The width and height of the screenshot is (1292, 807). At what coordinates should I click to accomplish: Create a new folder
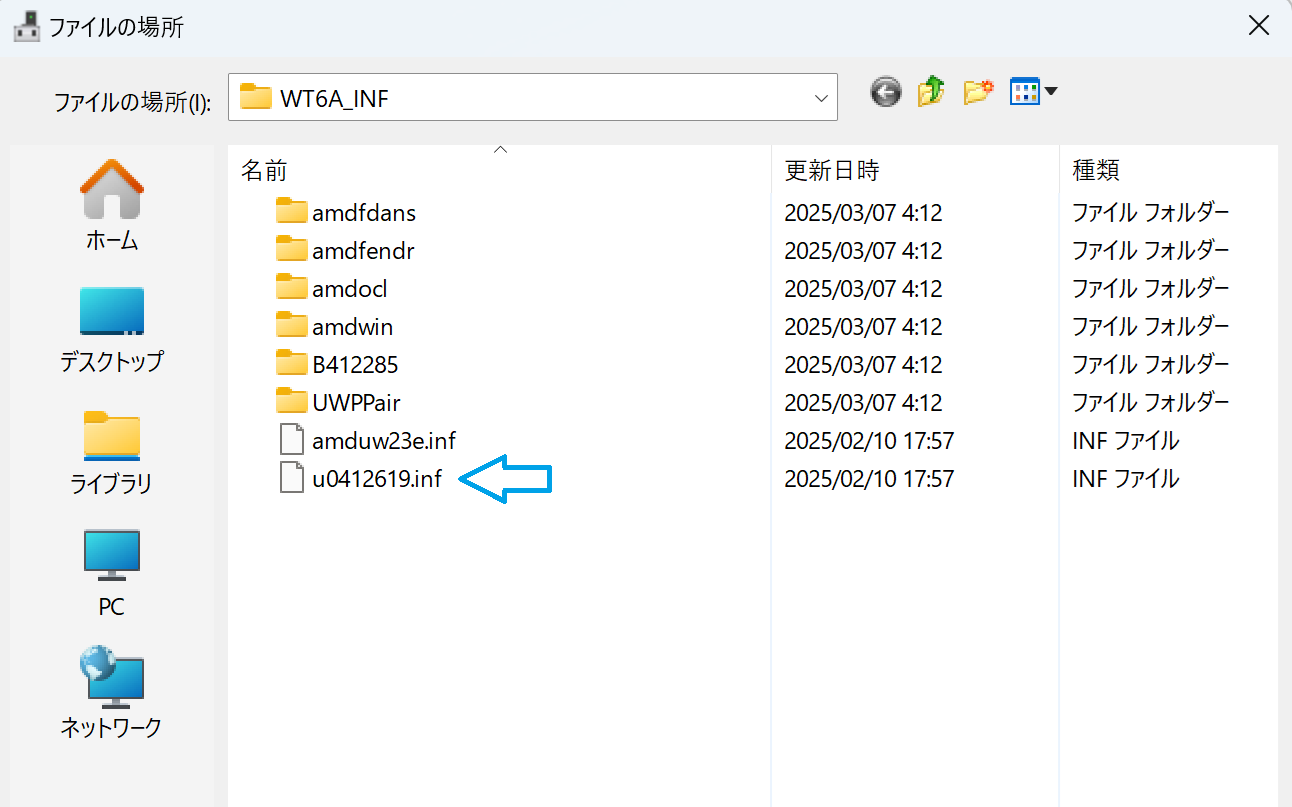[x=978, y=93]
